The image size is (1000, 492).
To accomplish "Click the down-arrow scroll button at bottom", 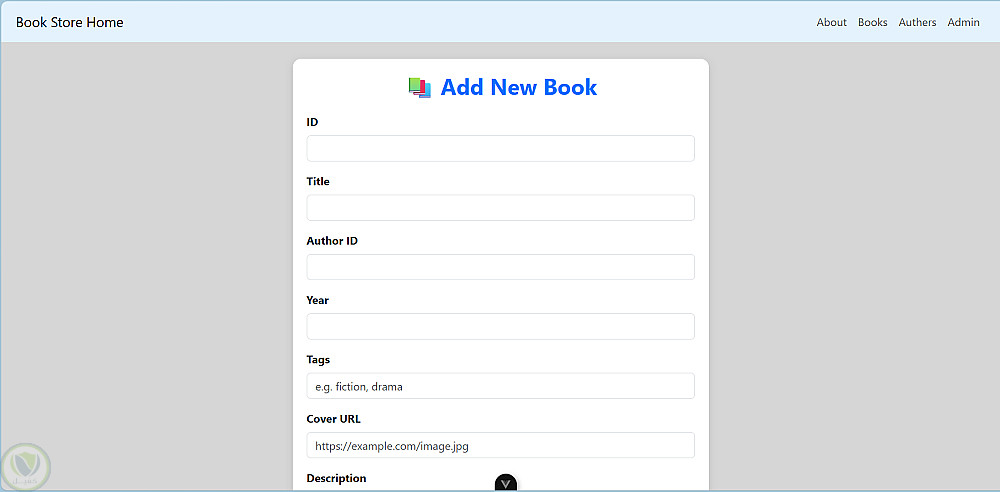I will (x=506, y=483).
